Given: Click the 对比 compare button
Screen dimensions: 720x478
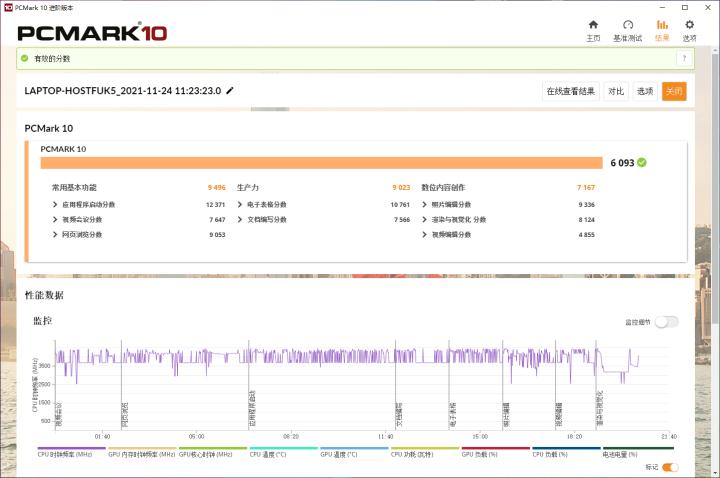Looking at the screenshot, I should click(616, 91).
